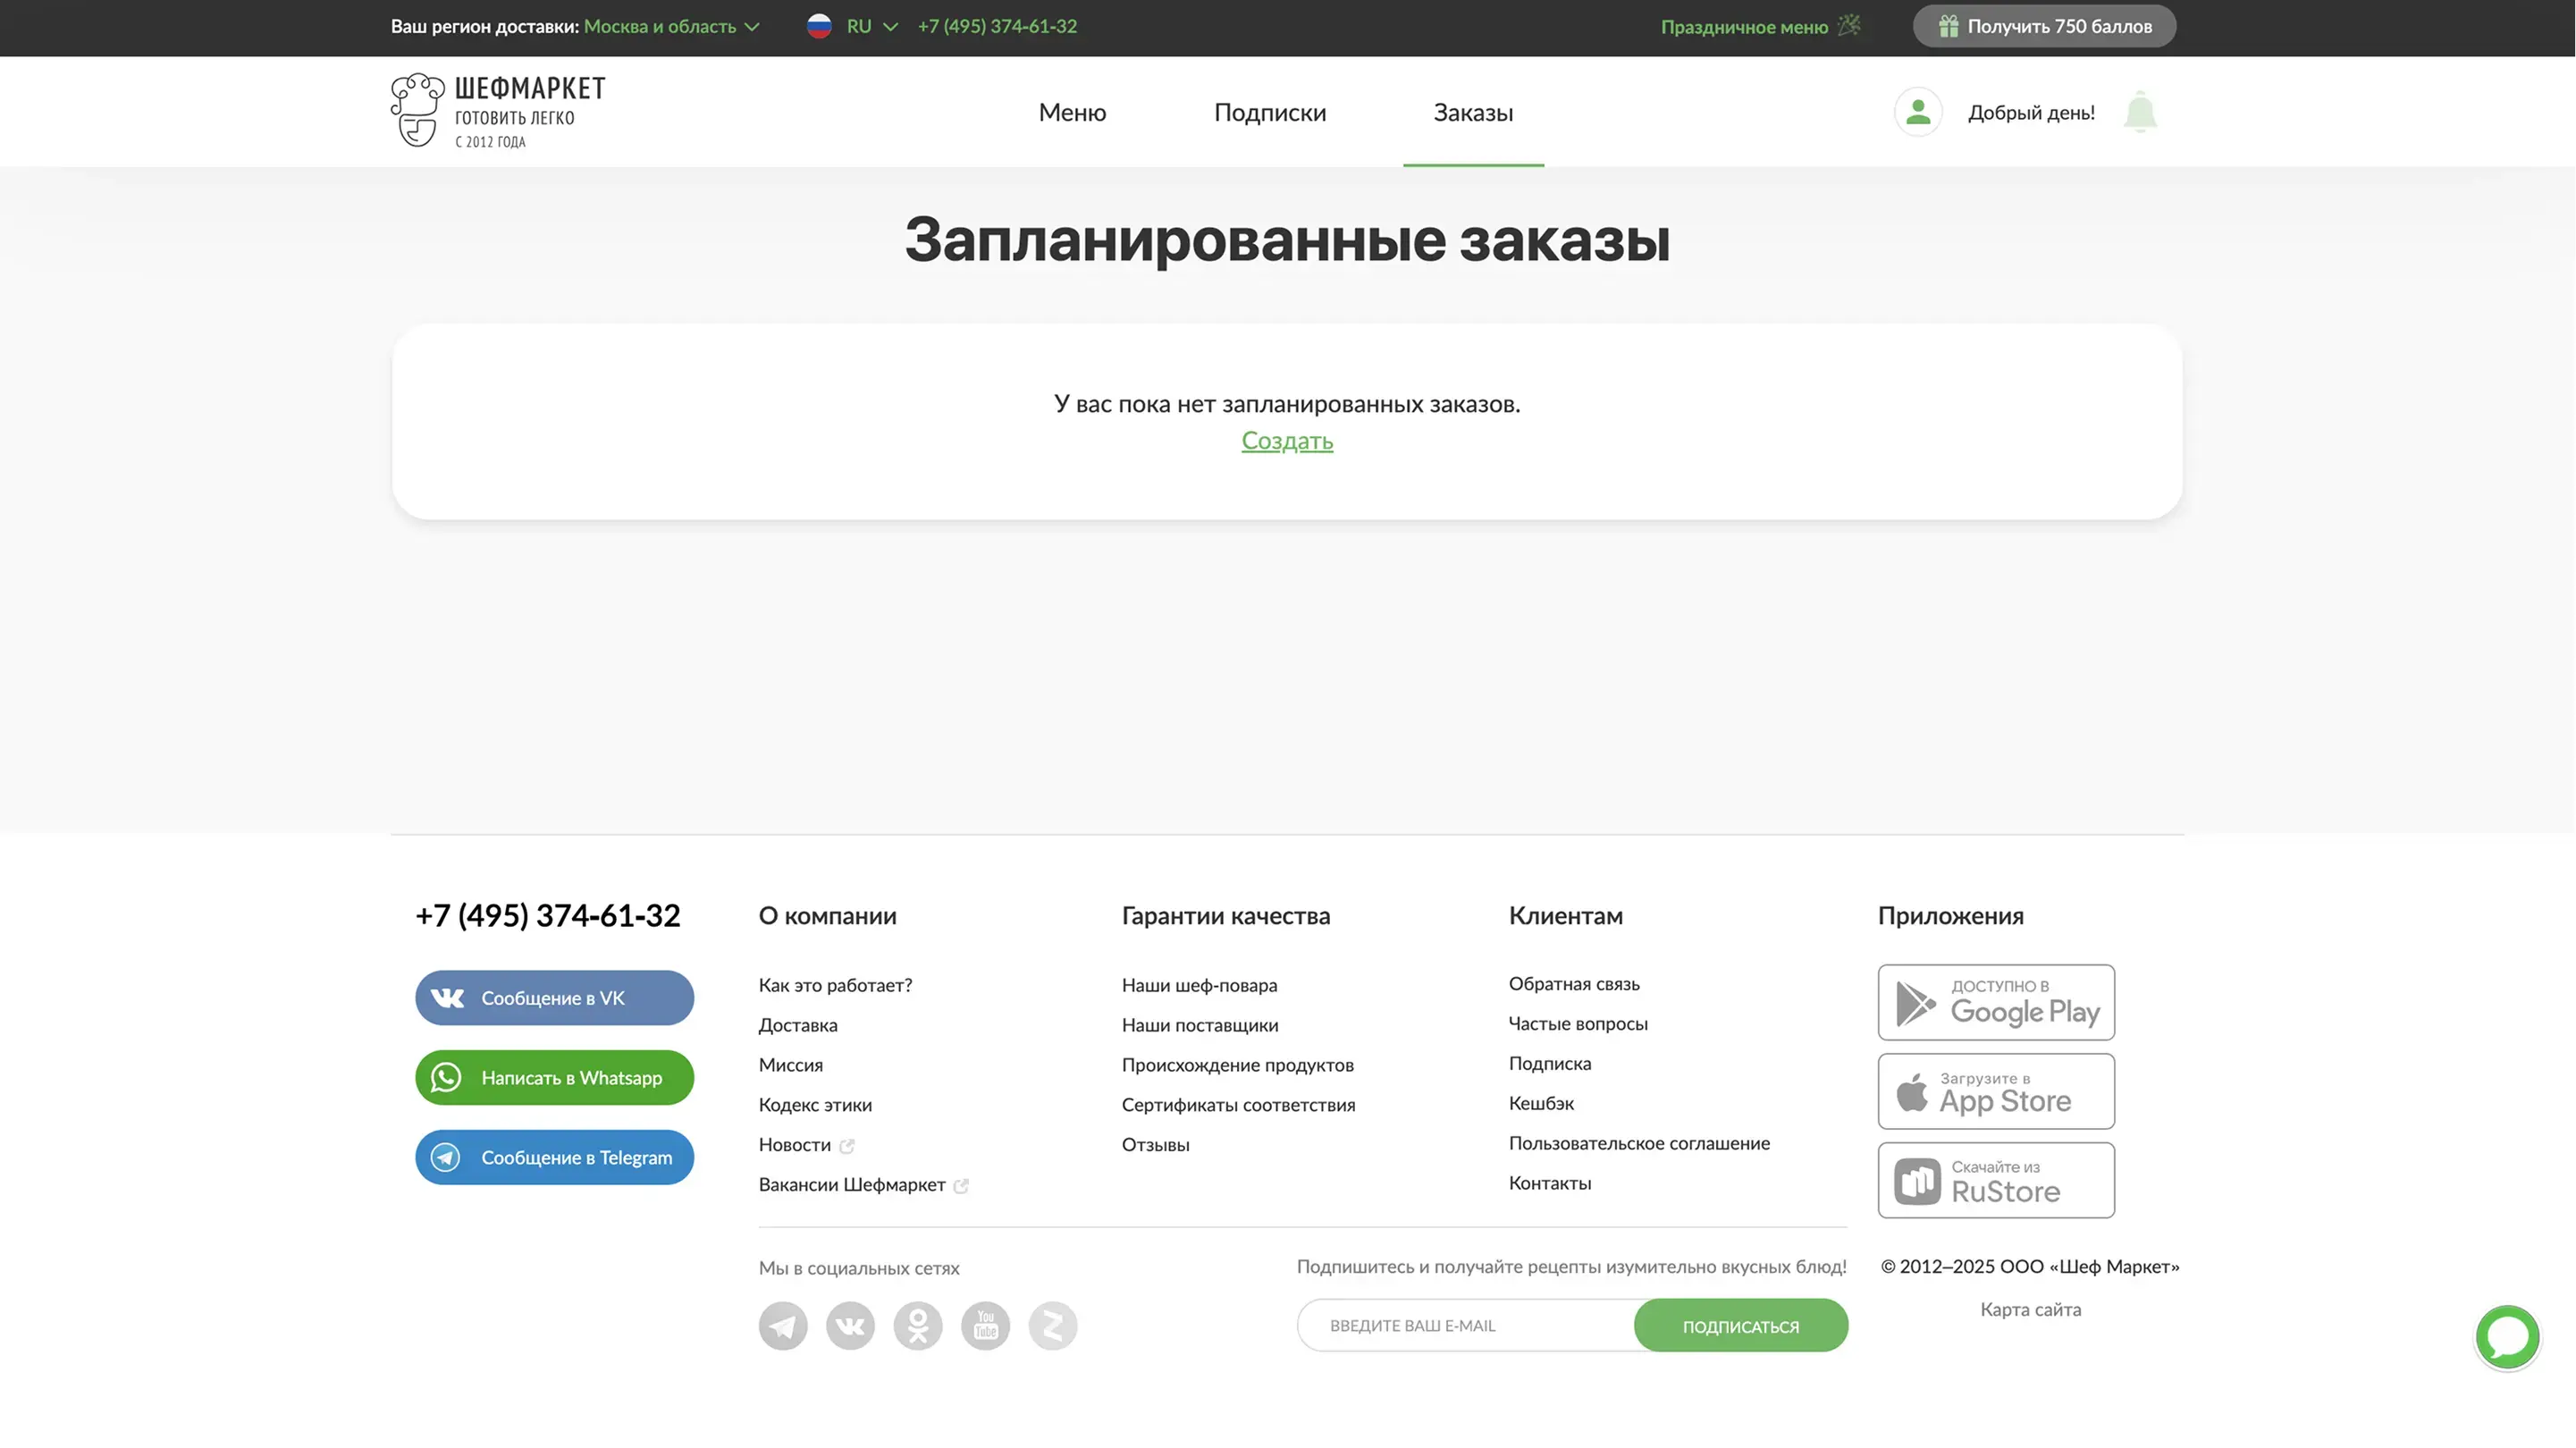Open the Odnoklassniki social icon
This screenshot has width=2576, height=1448.
(x=918, y=1326)
